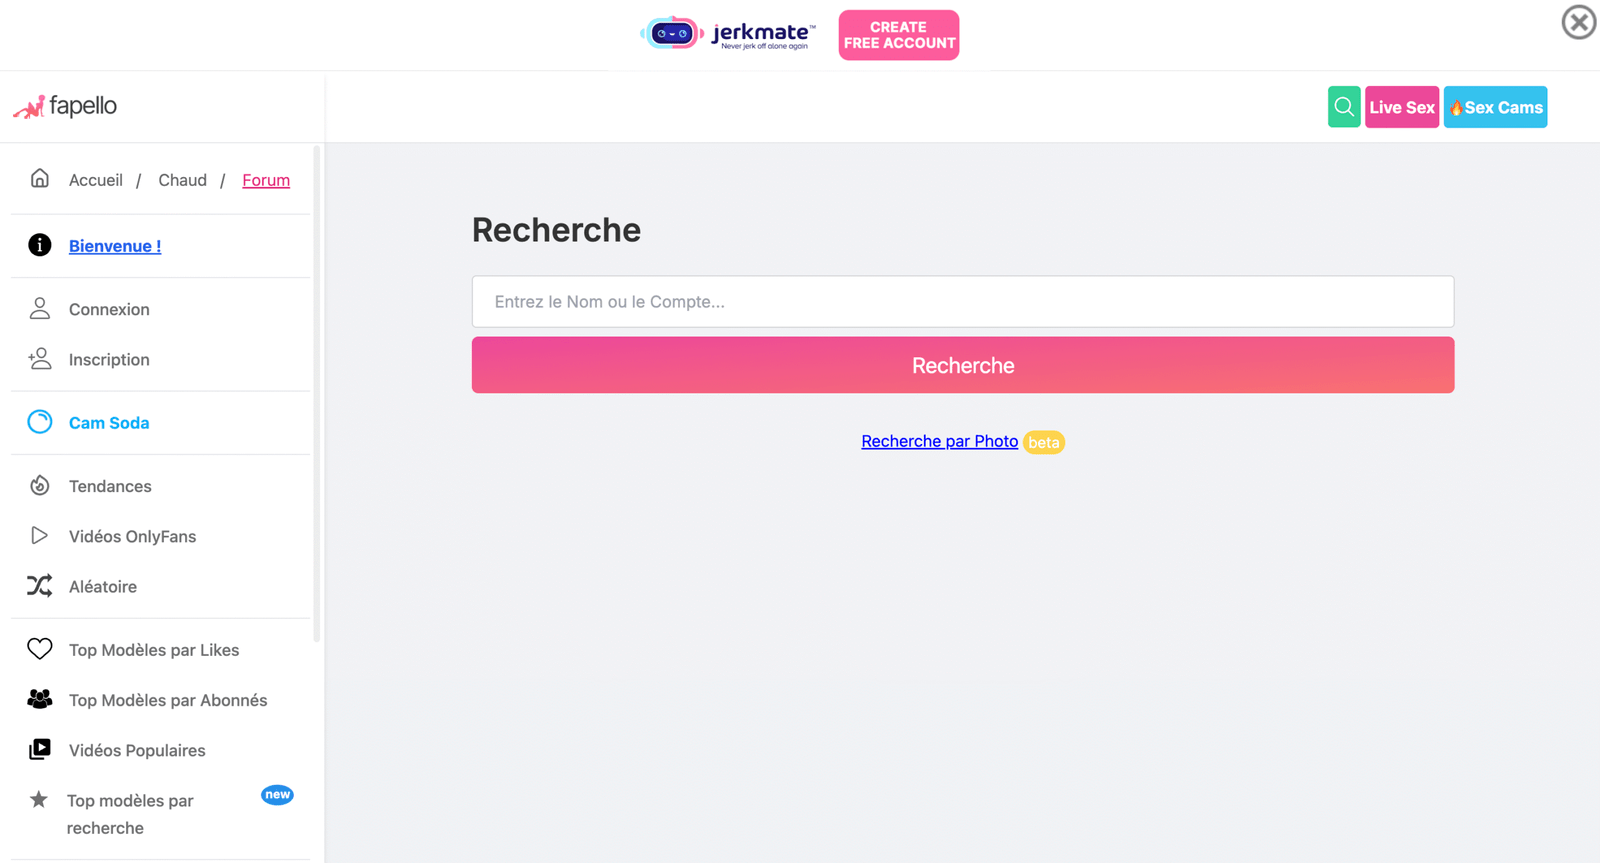Select Inscription in the sidebar

pyautogui.click(x=109, y=359)
